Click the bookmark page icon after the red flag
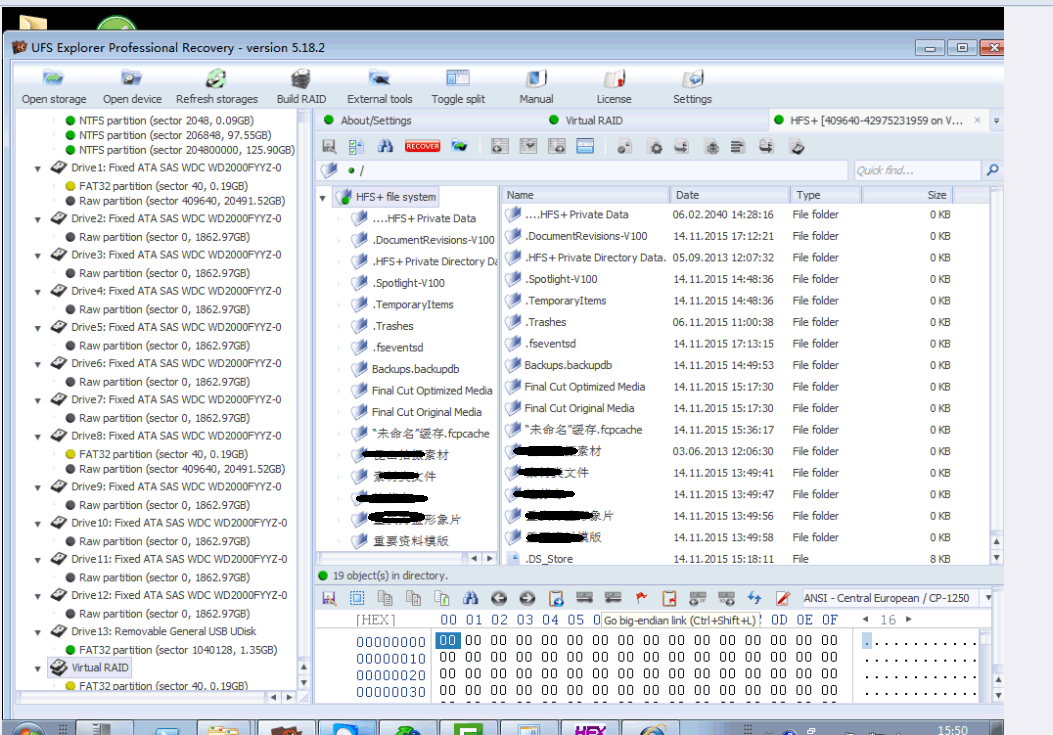This screenshot has width=1053, height=735. [x=669, y=598]
